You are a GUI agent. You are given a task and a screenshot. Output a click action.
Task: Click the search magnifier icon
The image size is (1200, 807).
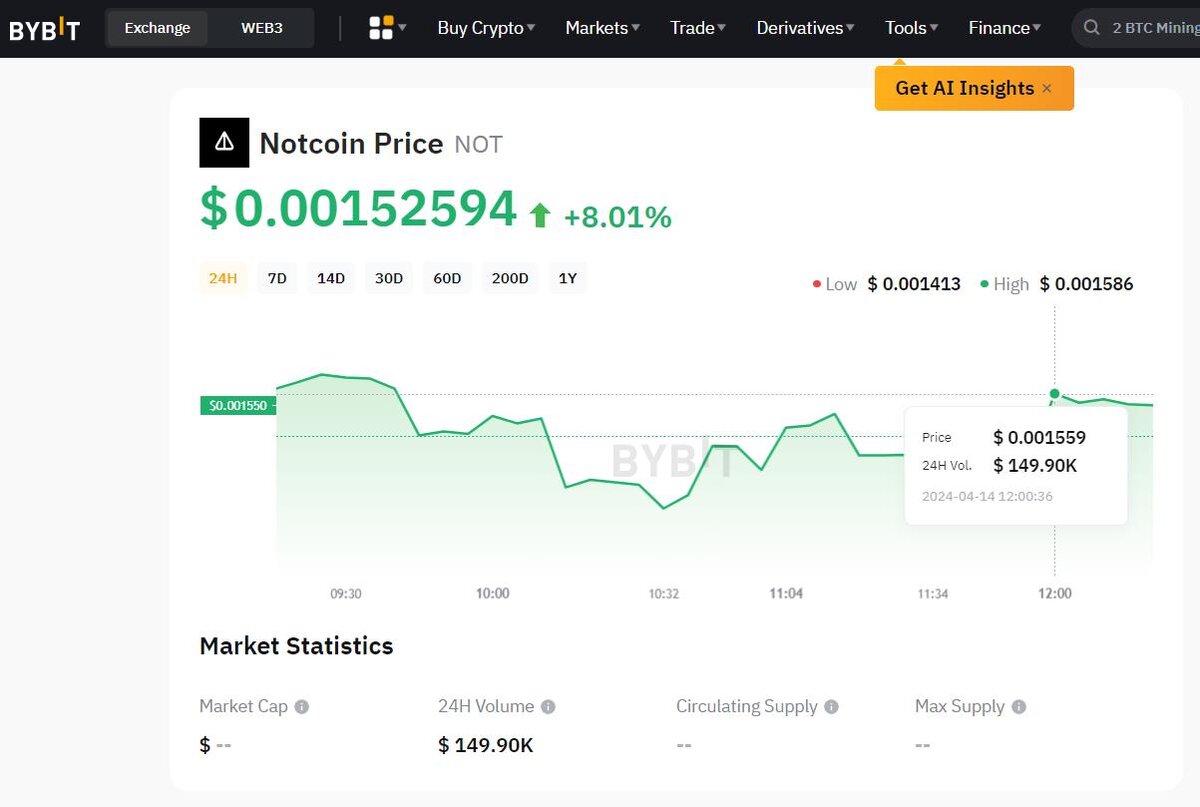point(1092,28)
